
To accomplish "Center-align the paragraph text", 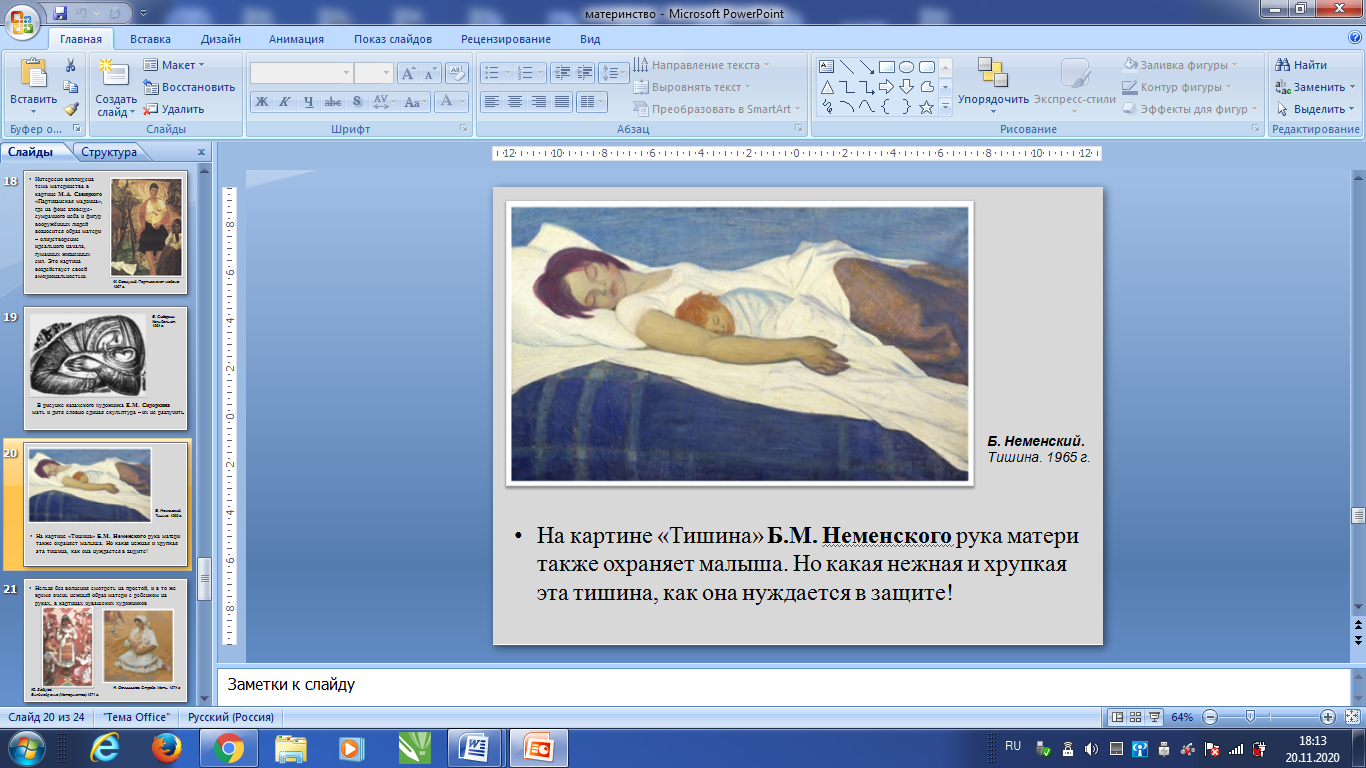I will [515, 102].
